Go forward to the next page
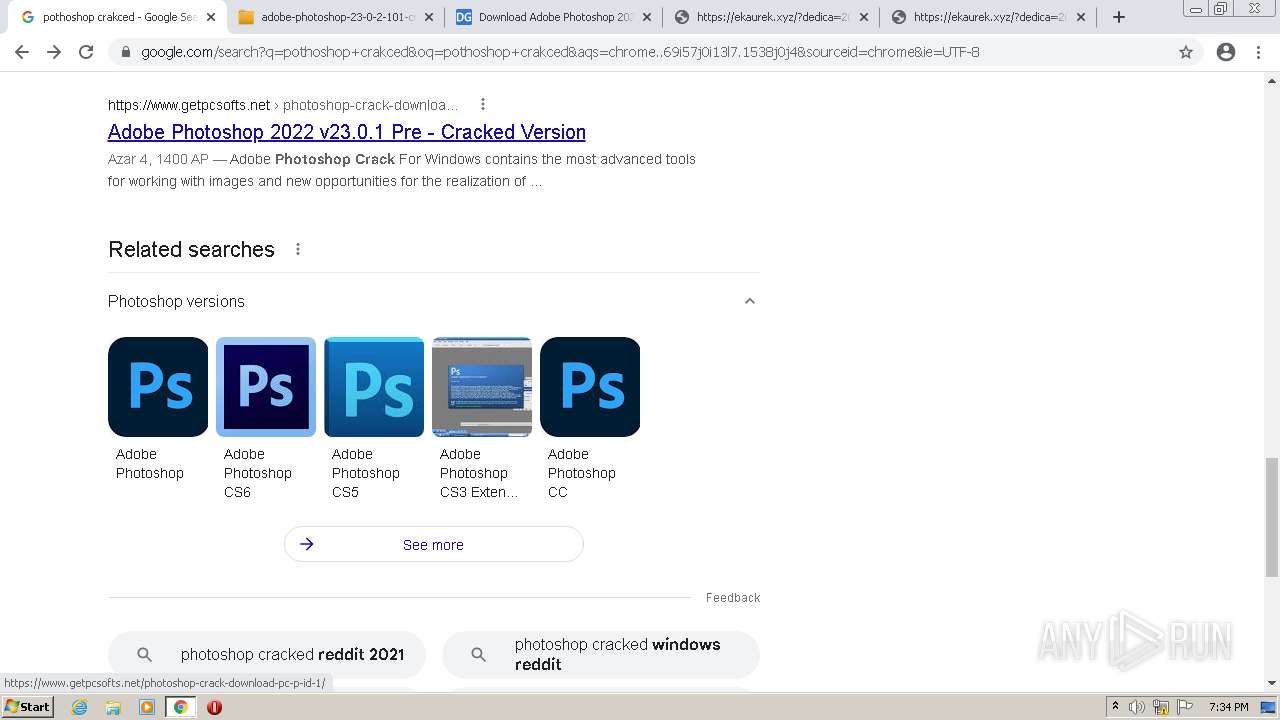1280x720 pixels. pyautogui.click(x=54, y=52)
